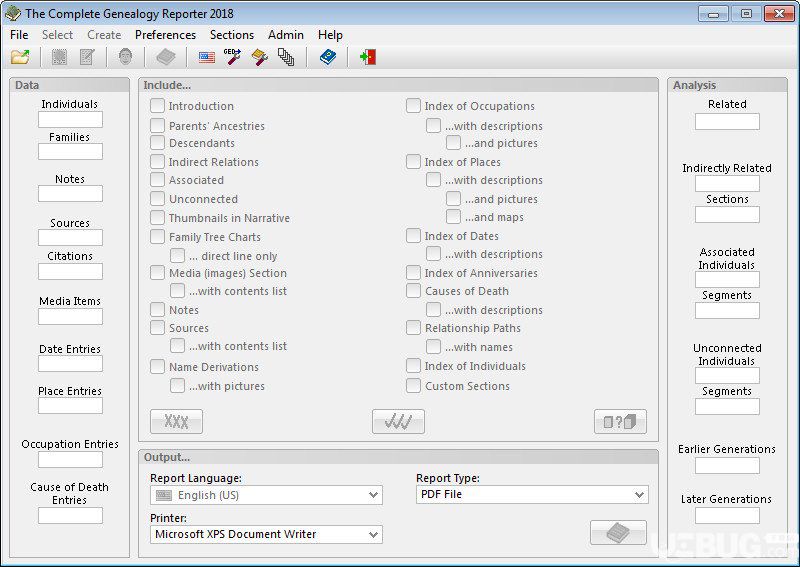
Task: Open the Printer dropdown
Action: 266,534
